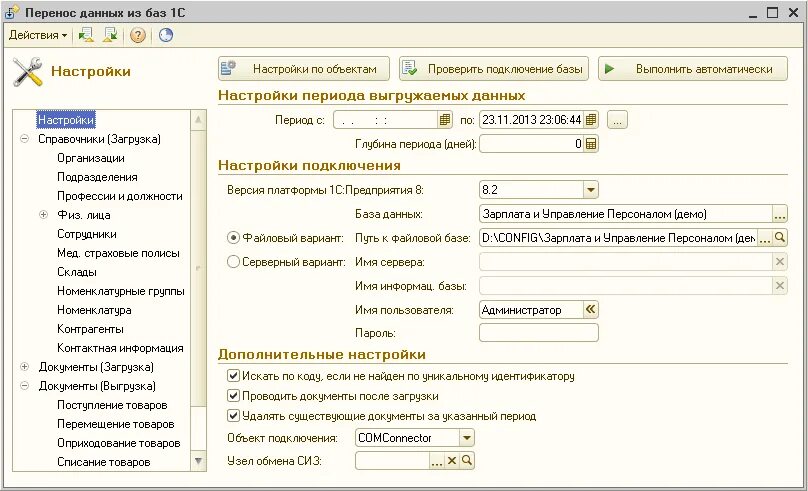Clear the Имя сервера field
The image size is (808, 491).
pyautogui.click(x=780, y=262)
